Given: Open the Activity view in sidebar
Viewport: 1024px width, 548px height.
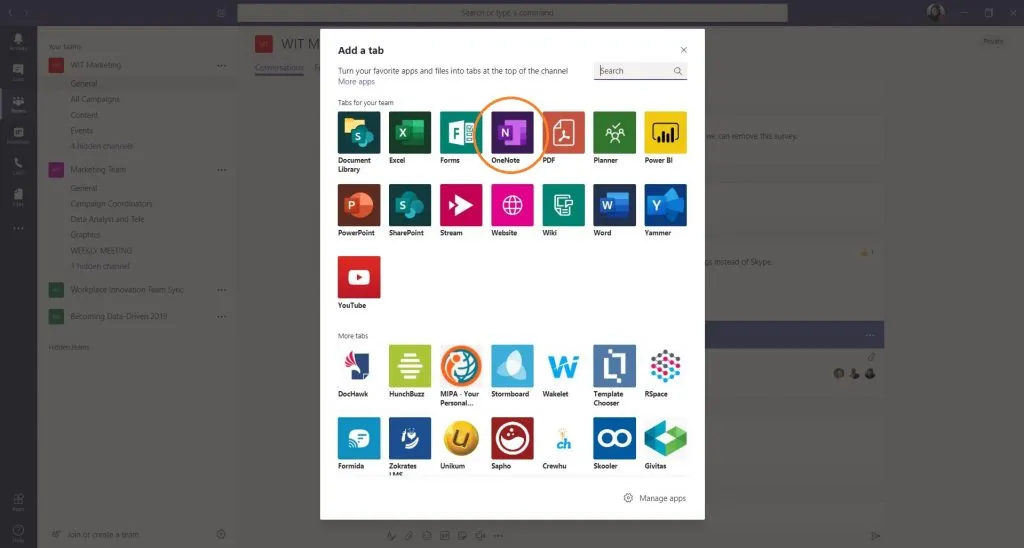Looking at the screenshot, I should (x=18, y=42).
